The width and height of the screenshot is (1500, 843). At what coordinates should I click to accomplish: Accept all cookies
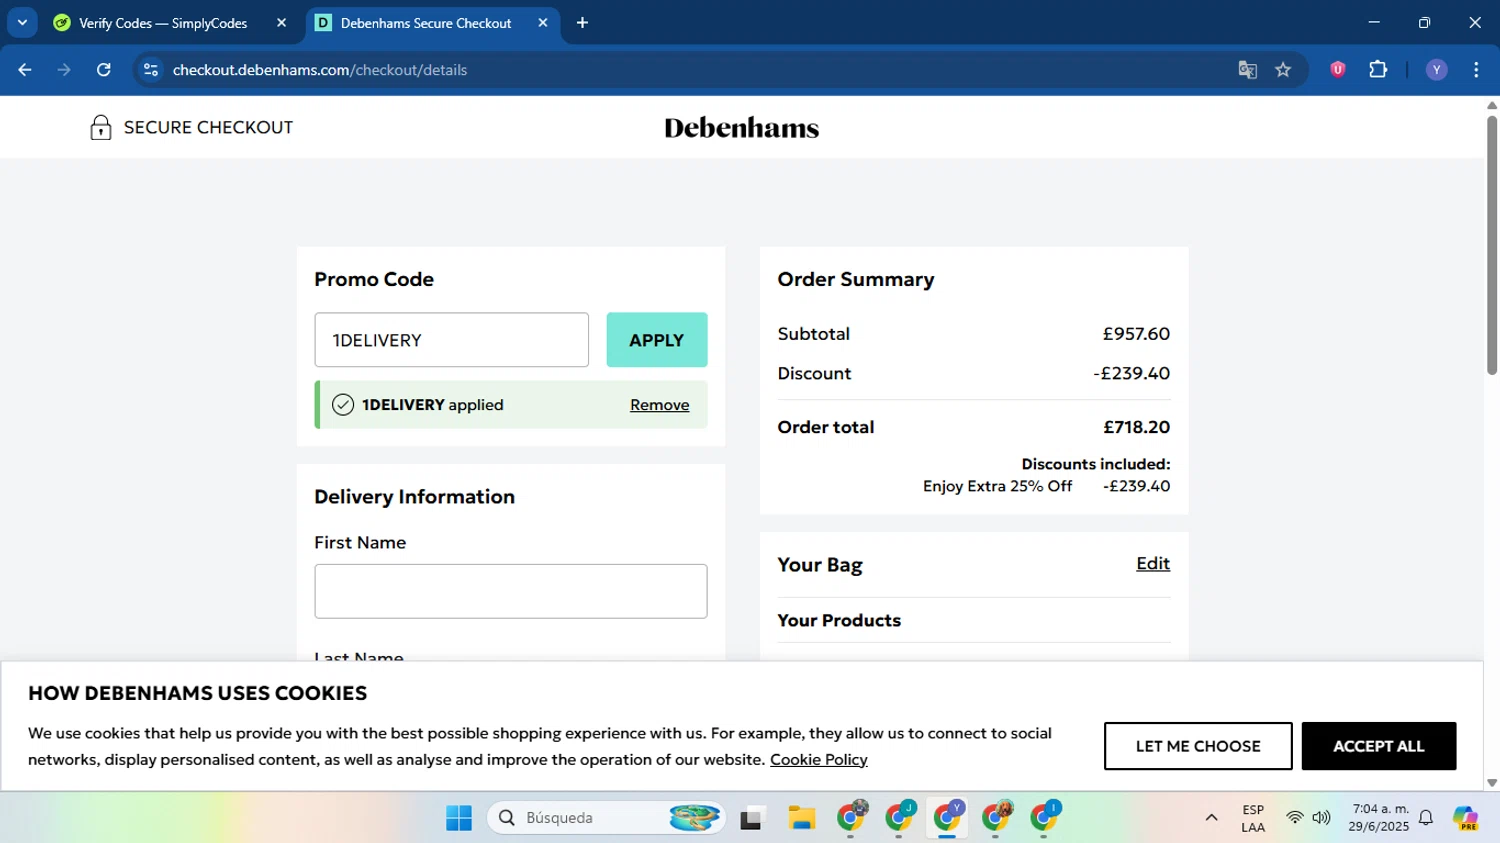tap(1378, 746)
